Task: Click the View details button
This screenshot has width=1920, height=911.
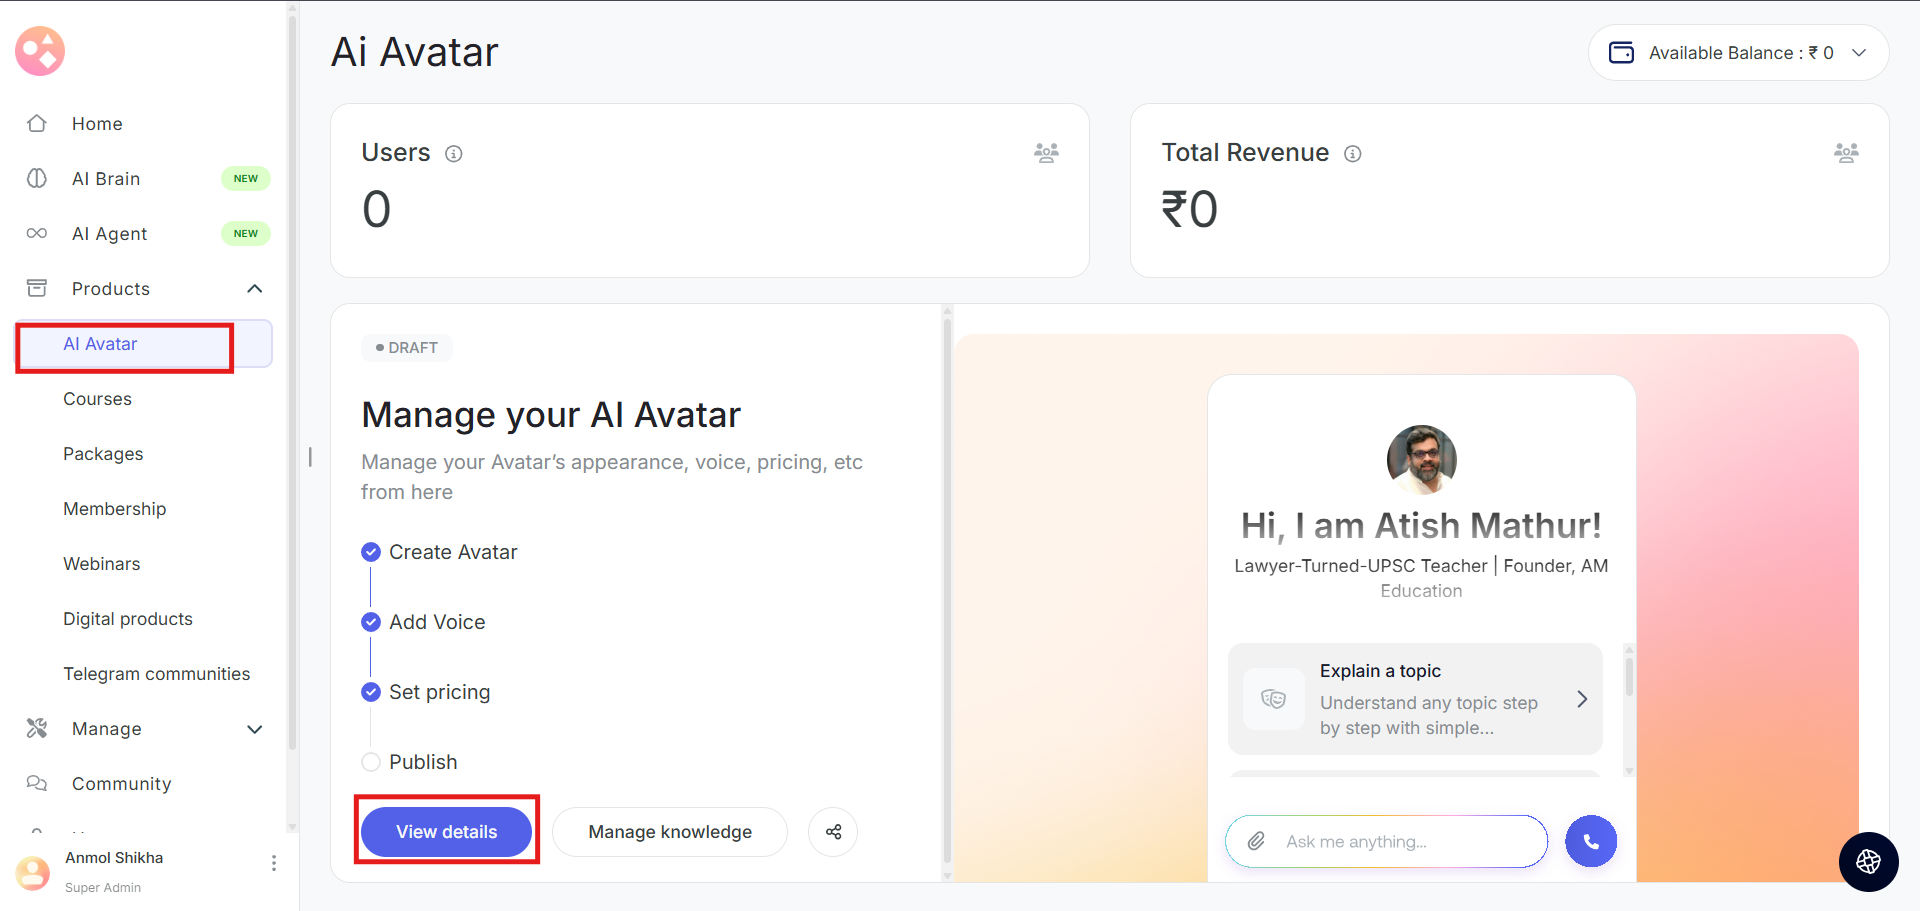Action: 446,832
